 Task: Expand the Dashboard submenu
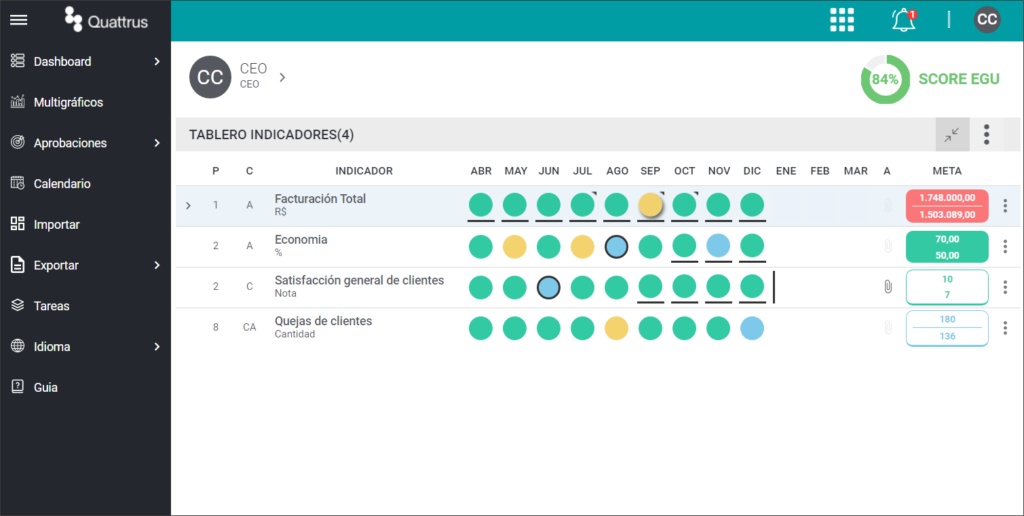(157, 61)
